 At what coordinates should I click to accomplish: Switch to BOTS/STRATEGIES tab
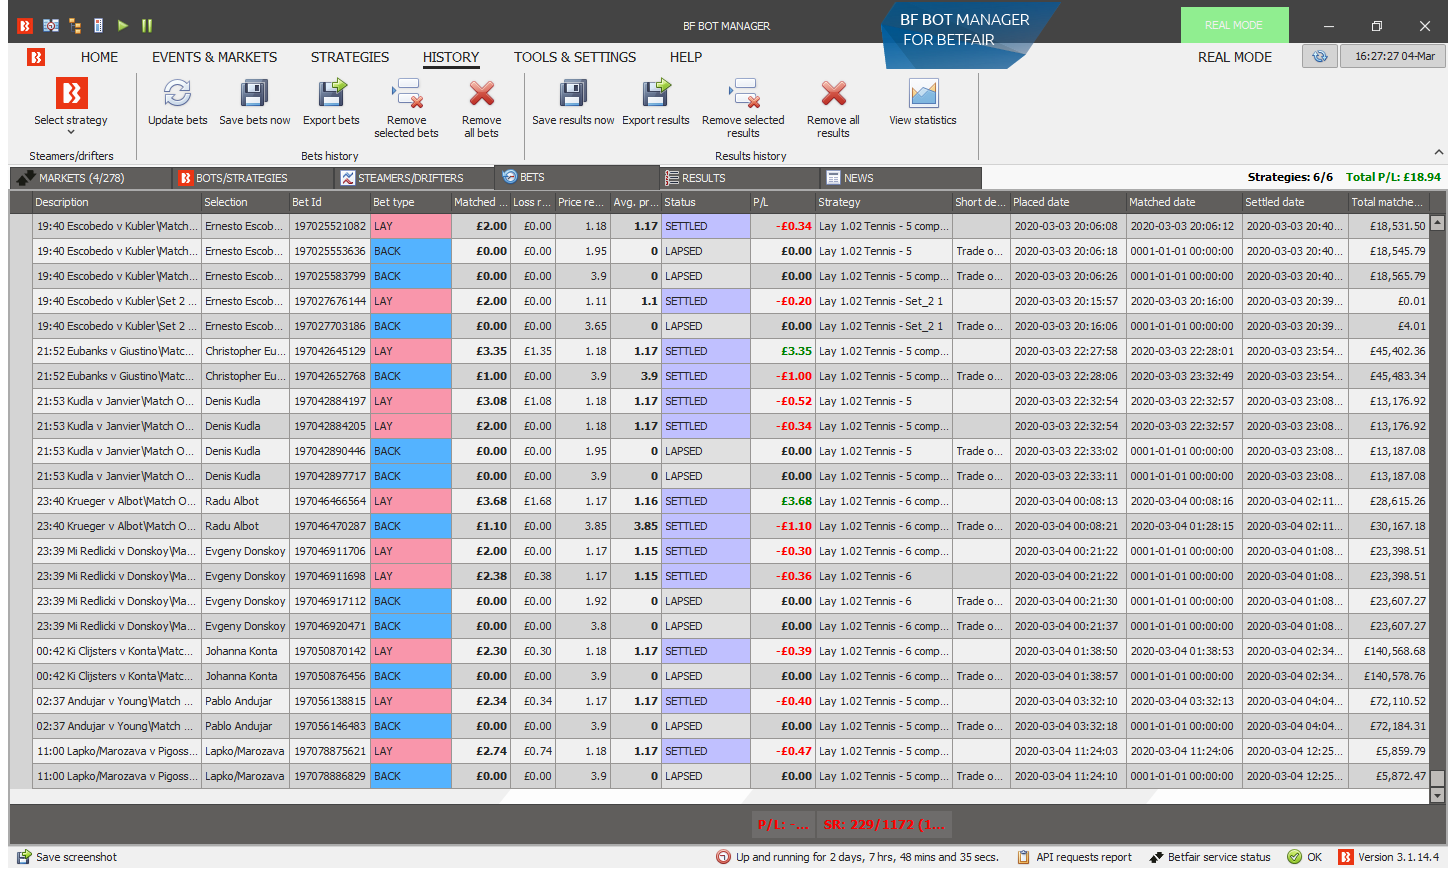click(x=253, y=178)
